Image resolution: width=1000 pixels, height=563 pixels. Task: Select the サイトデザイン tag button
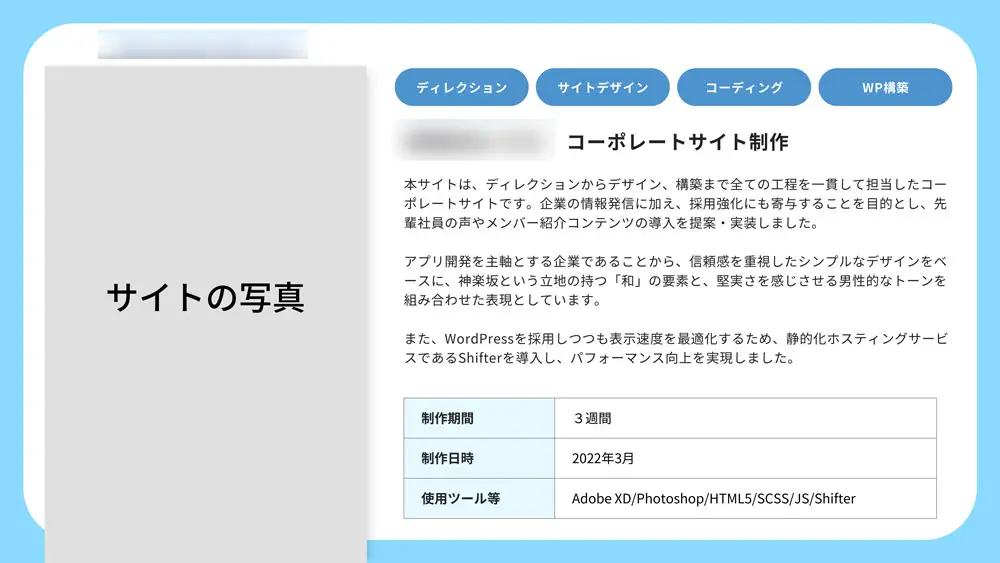pyautogui.click(x=602, y=87)
